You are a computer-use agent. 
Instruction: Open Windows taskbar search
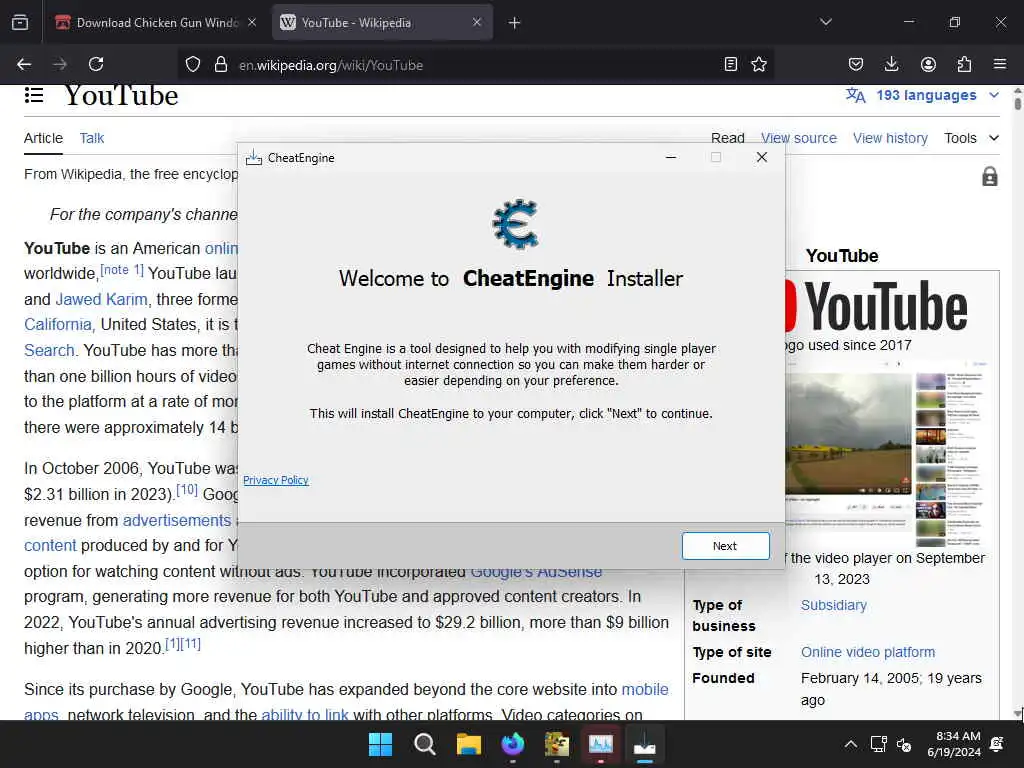[424, 744]
